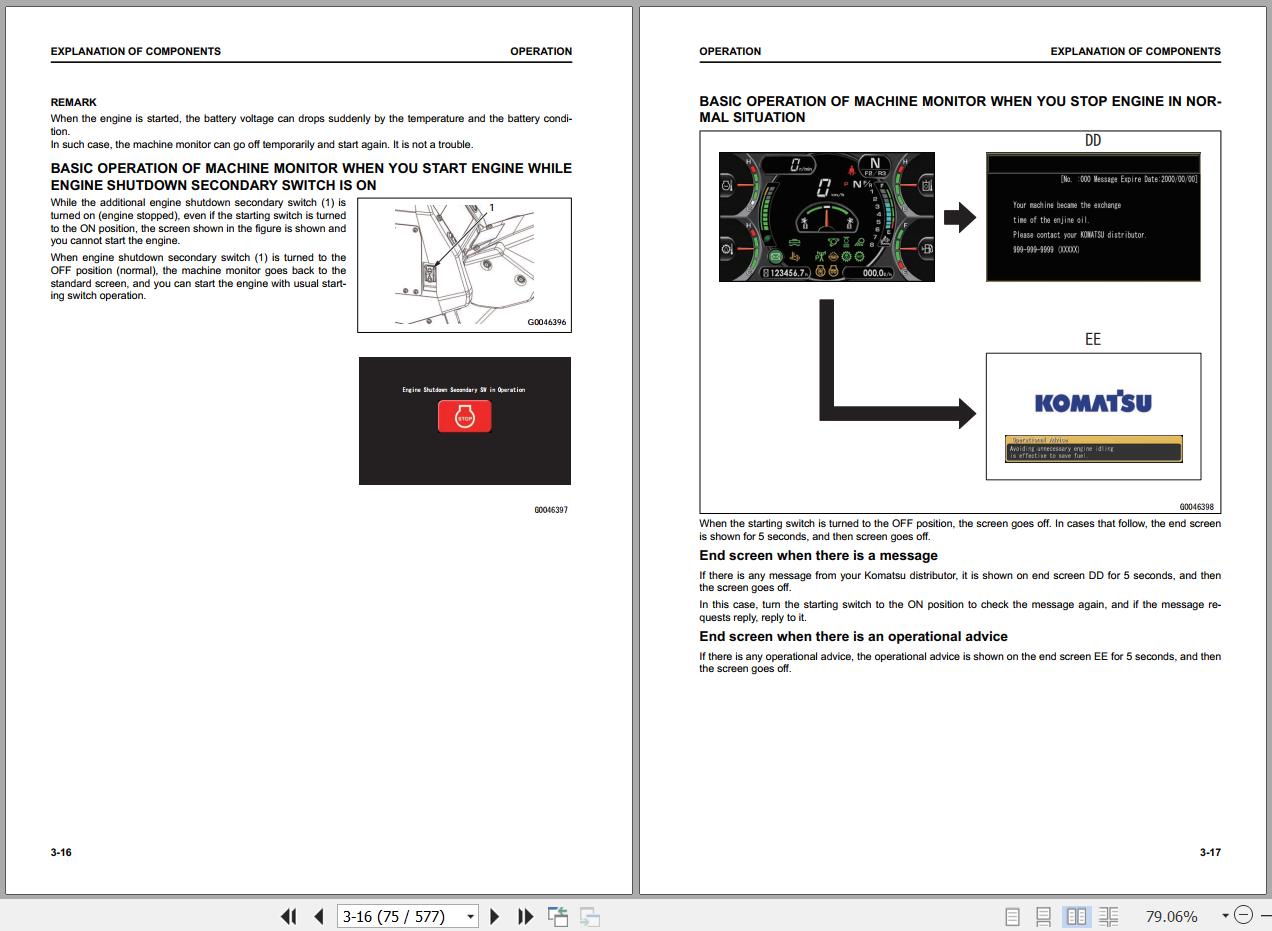
Task: Select two-page continuous scrolling layout
Action: 1108,916
